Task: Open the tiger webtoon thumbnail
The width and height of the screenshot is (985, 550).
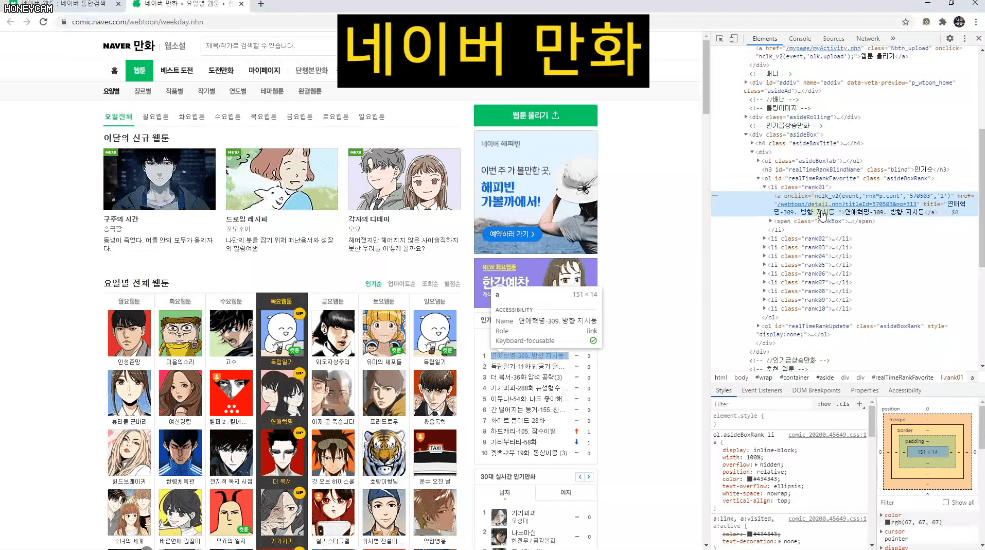Action: click(x=384, y=453)
